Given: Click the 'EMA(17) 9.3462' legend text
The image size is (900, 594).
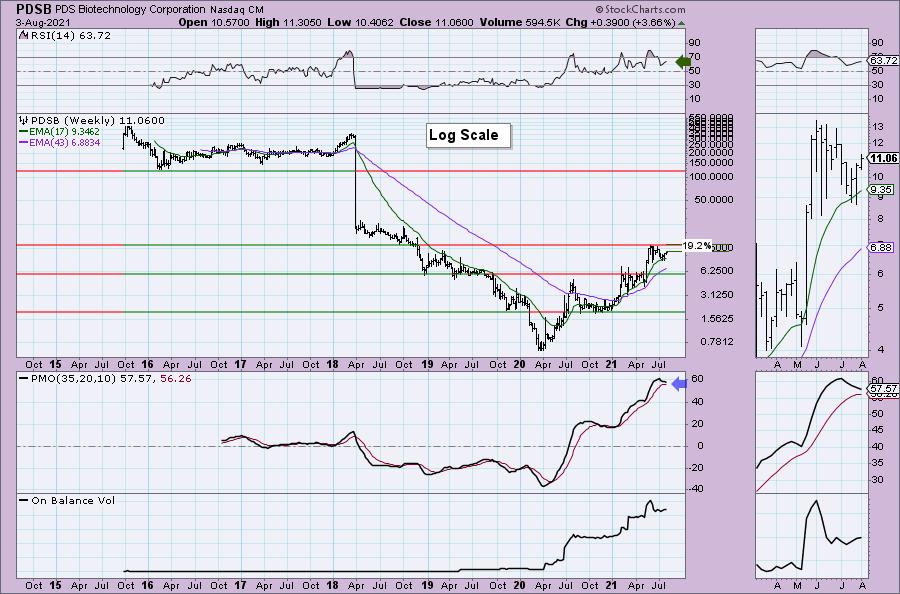Looking at the screenshot, I should pyautogui.click(x=65, y=131).
